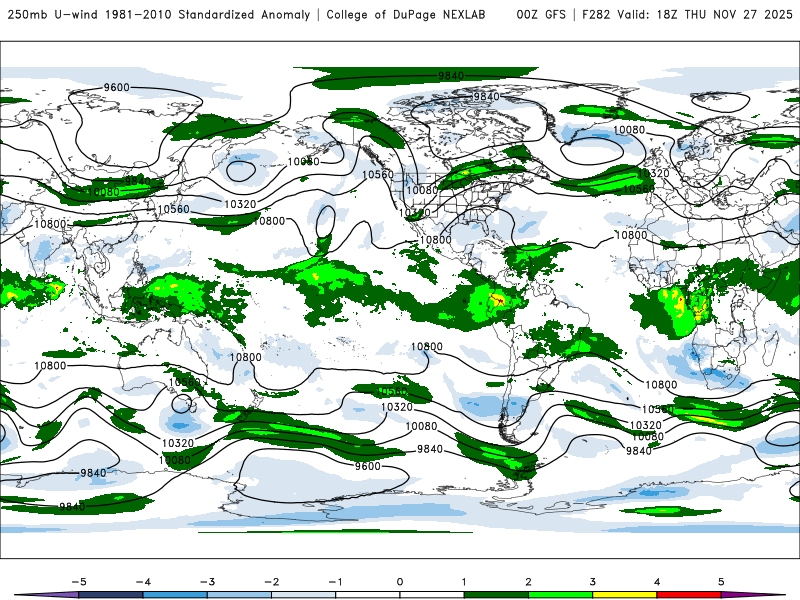Click the '0' colorbar tick label
Screen dimensions: 800x600
coord(400,582)
